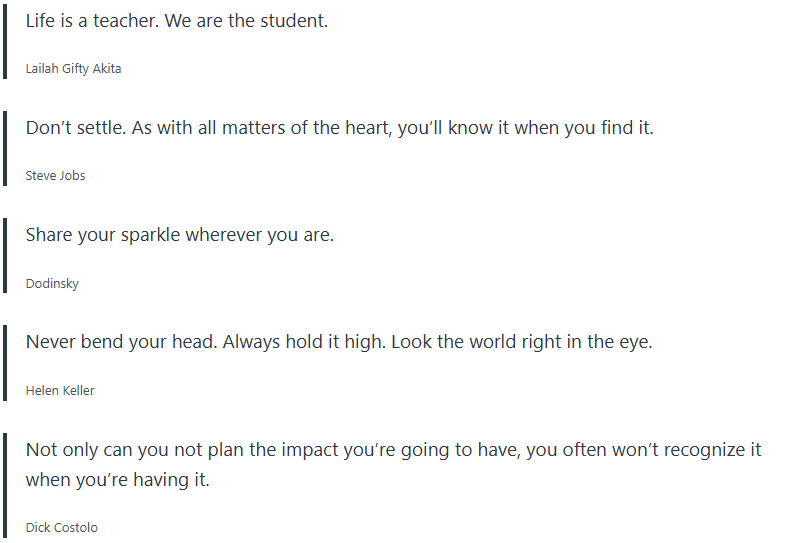The width and height of the screenshot is (808, 543).
Task: Click author name Helen Keller
Action: 60,391
